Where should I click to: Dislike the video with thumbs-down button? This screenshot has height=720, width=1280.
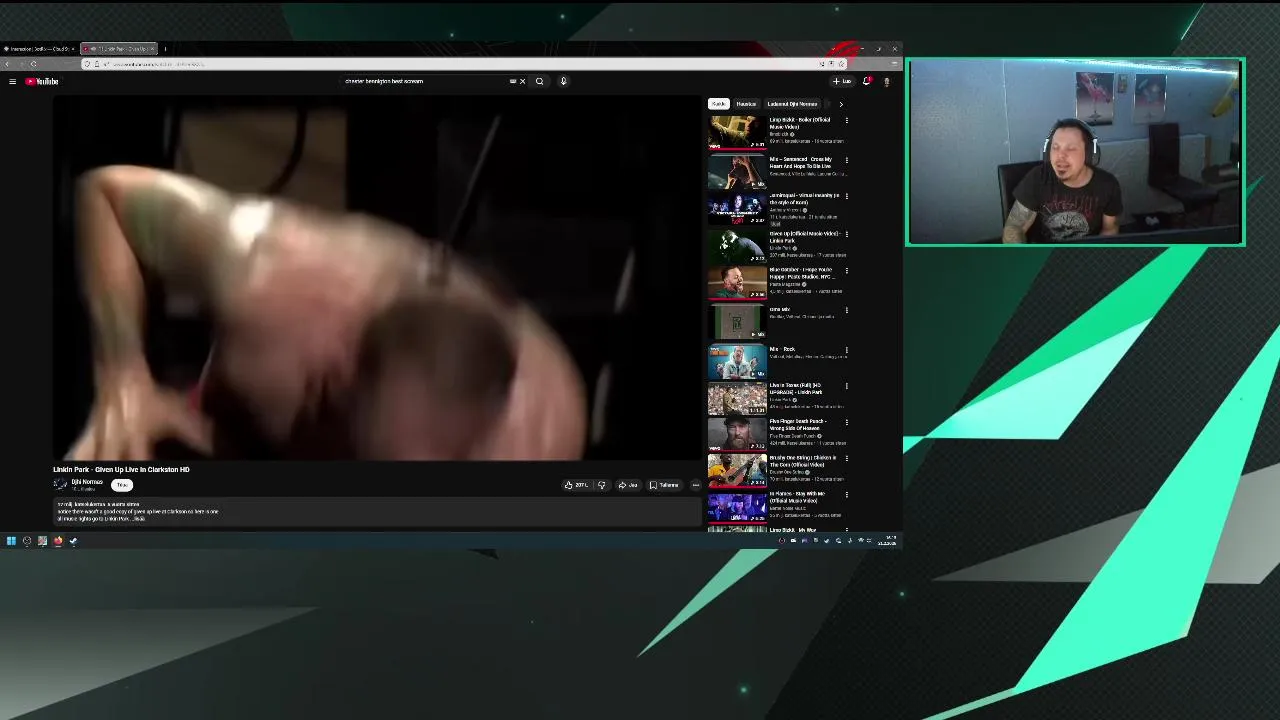[601, 485]
